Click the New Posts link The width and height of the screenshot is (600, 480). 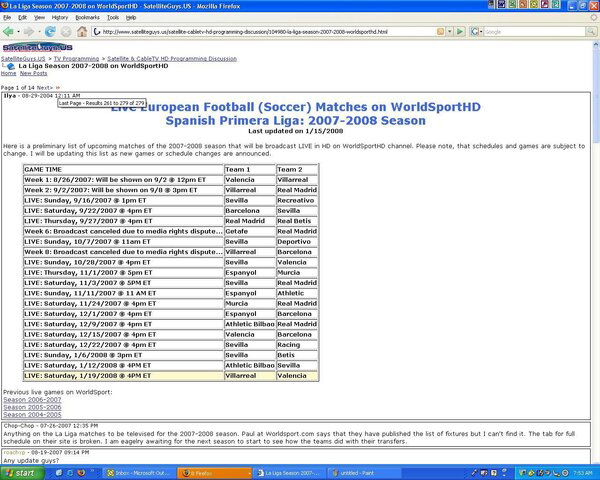[x=33, y=73]
